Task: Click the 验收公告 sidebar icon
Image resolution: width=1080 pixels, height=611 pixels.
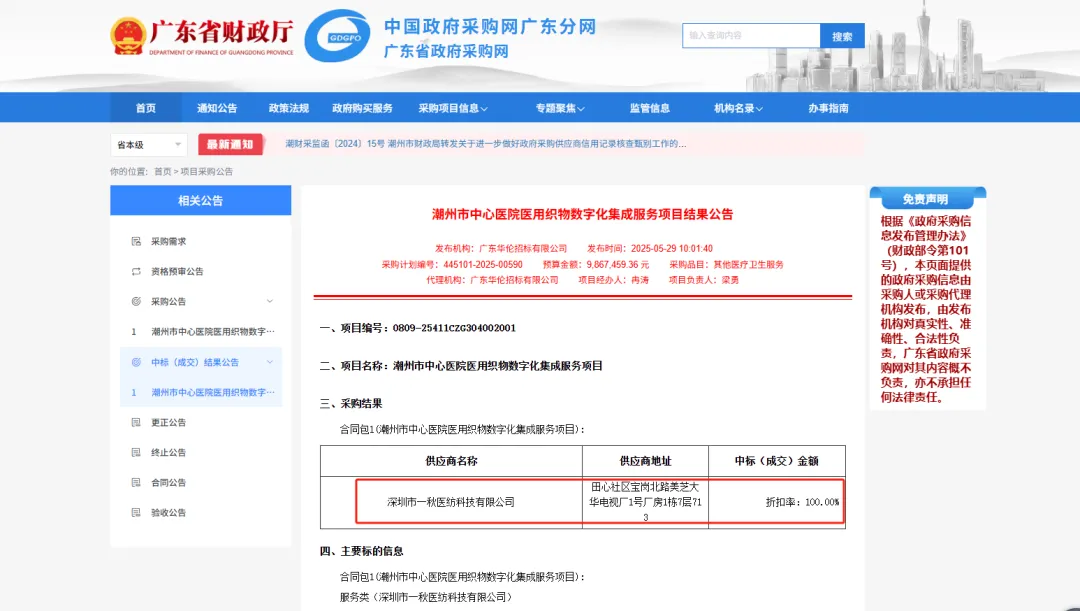Action: (x=136, y=512)
